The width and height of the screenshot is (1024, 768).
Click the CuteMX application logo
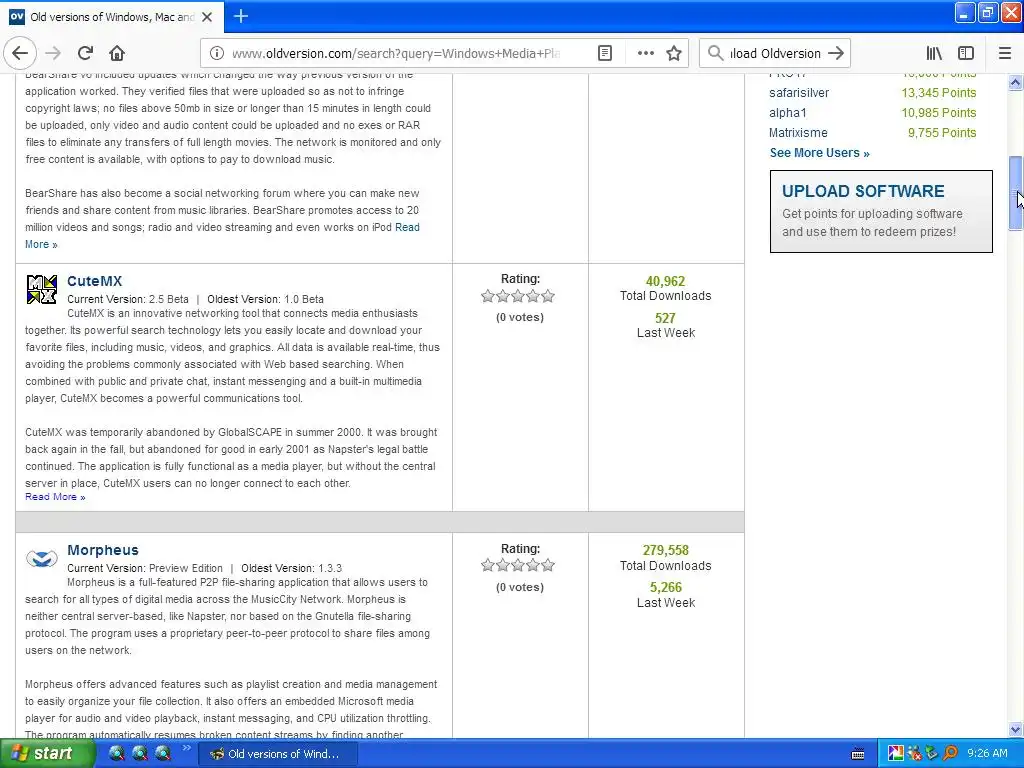tap(41, 289)
